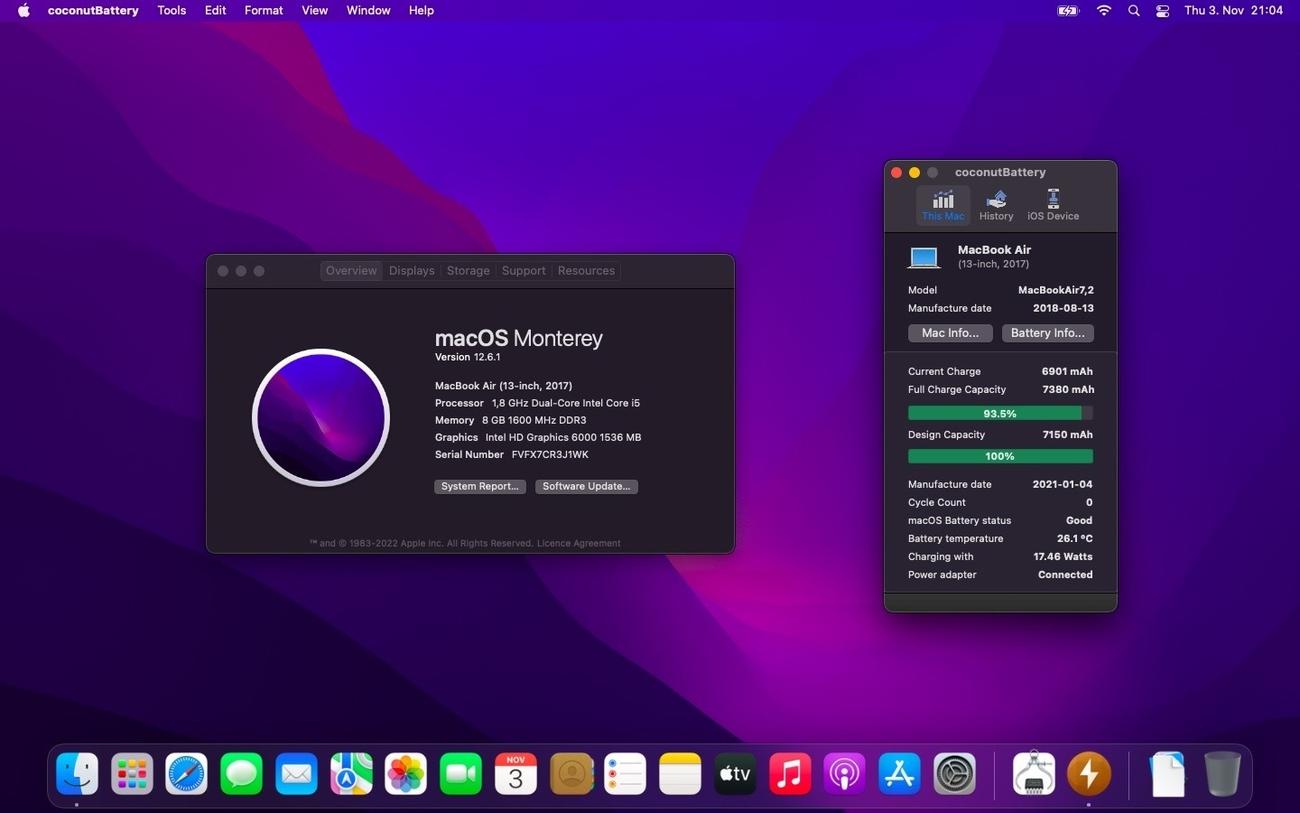
Task: Launch Safari from the Dock
Action: tap(187, 774)
